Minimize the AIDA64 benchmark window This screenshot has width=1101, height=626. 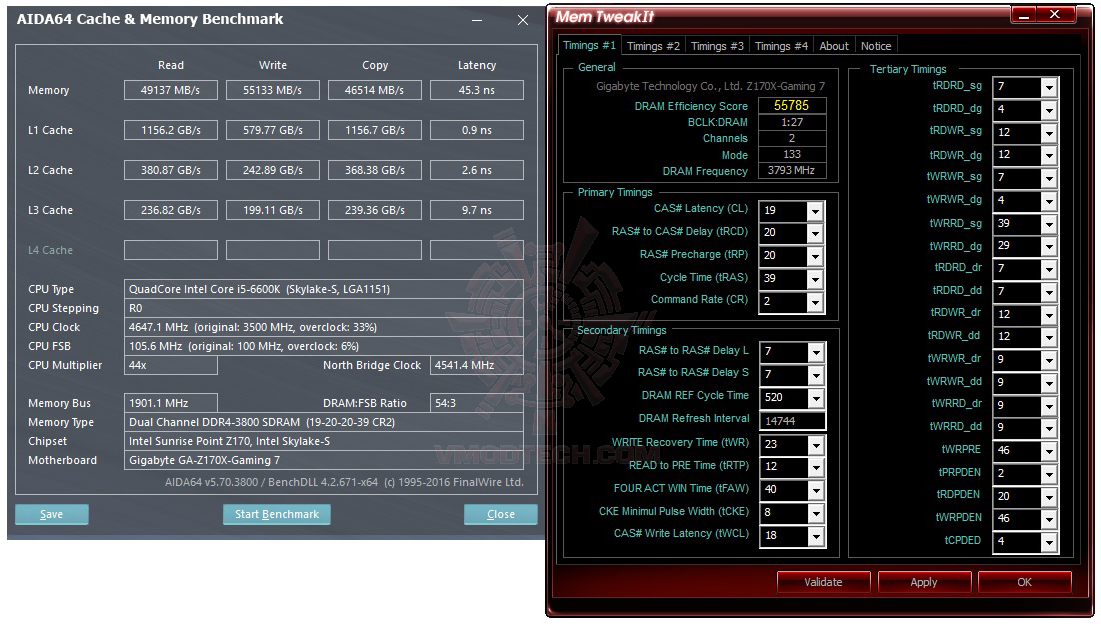point(477,20)
